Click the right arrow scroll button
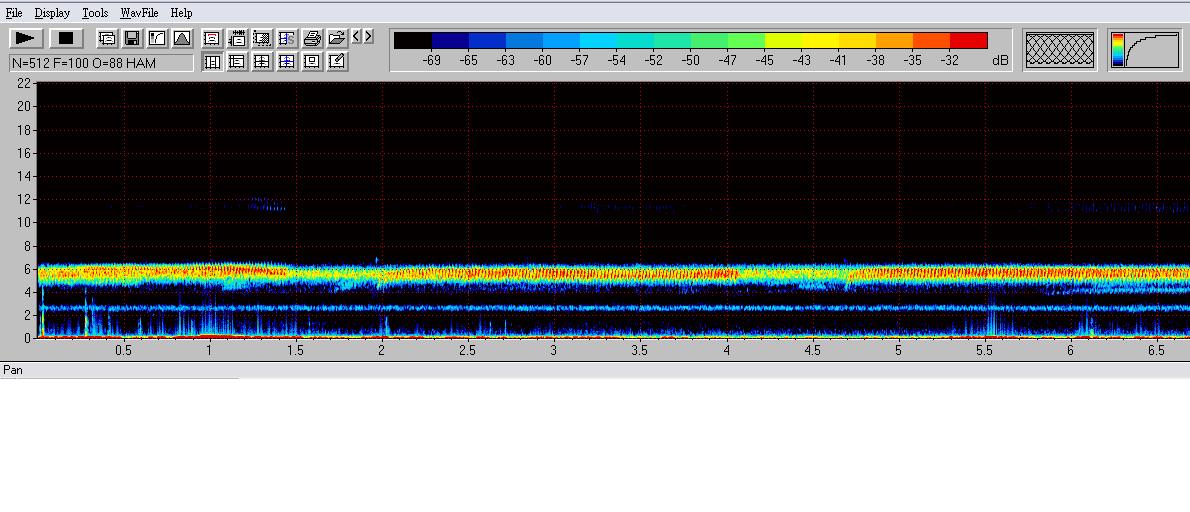This screenshot has height=512, width=1190. pos(368,37)
